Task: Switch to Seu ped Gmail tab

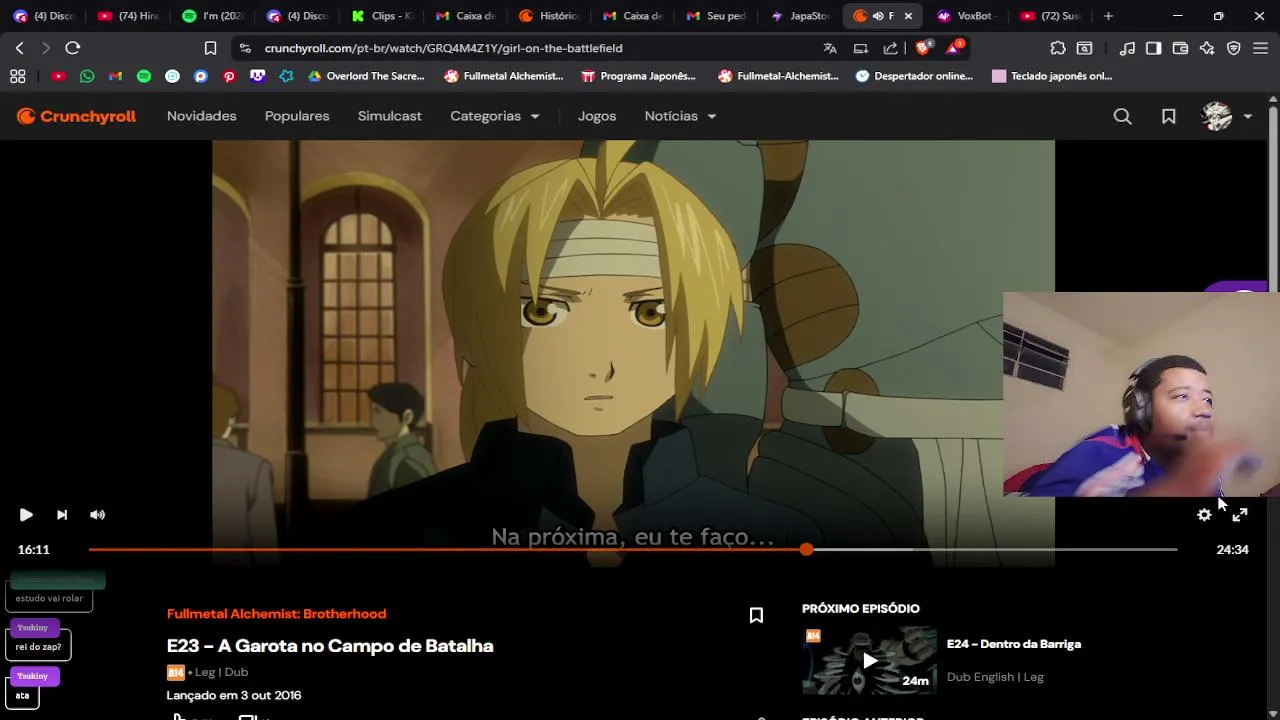Action: click(718, 16)
